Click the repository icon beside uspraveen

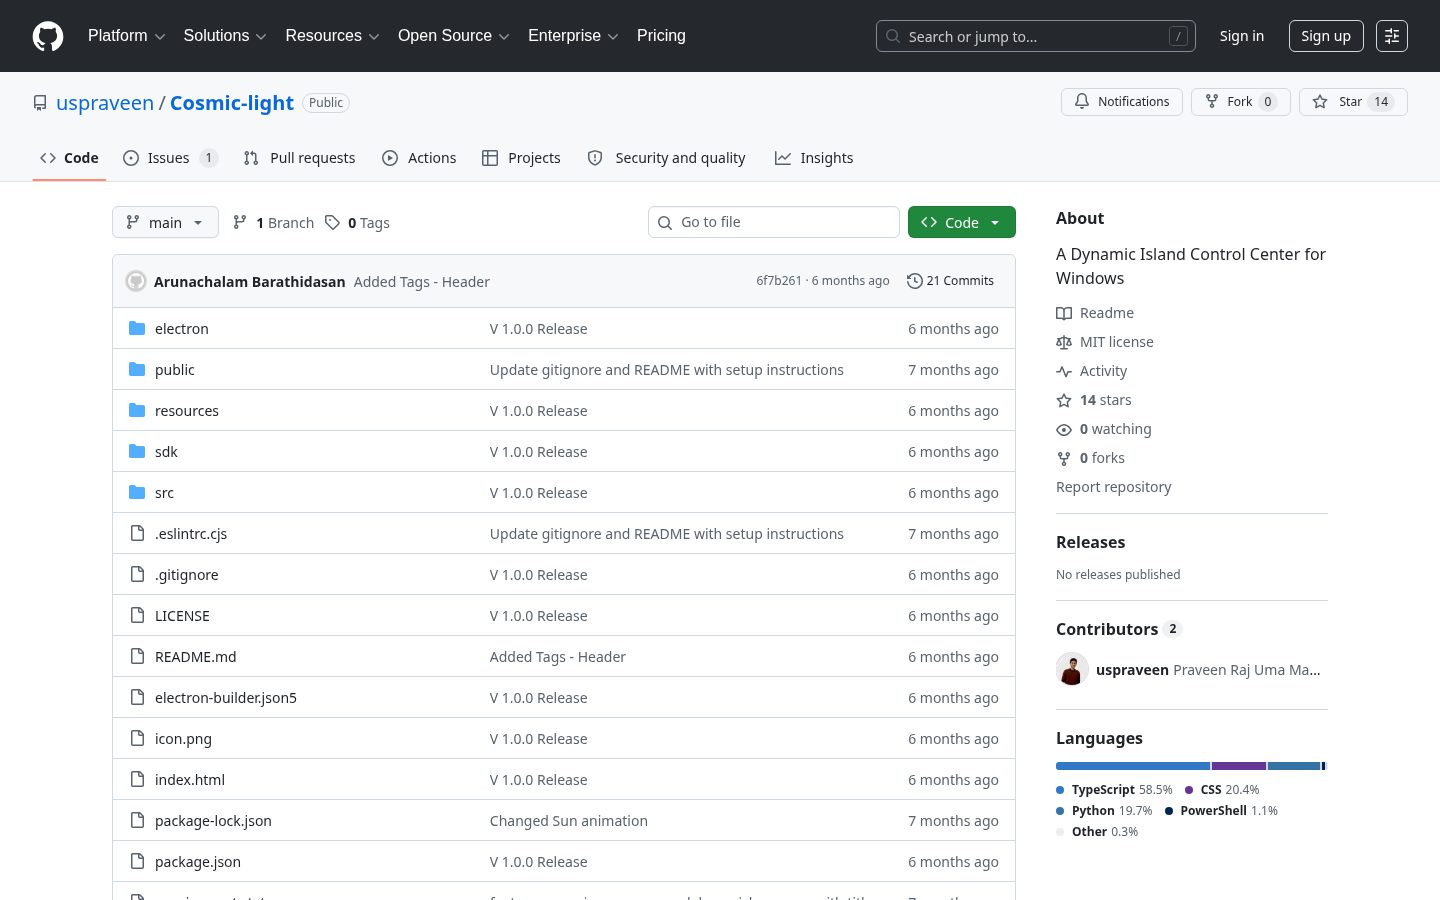tap(40, 103)
